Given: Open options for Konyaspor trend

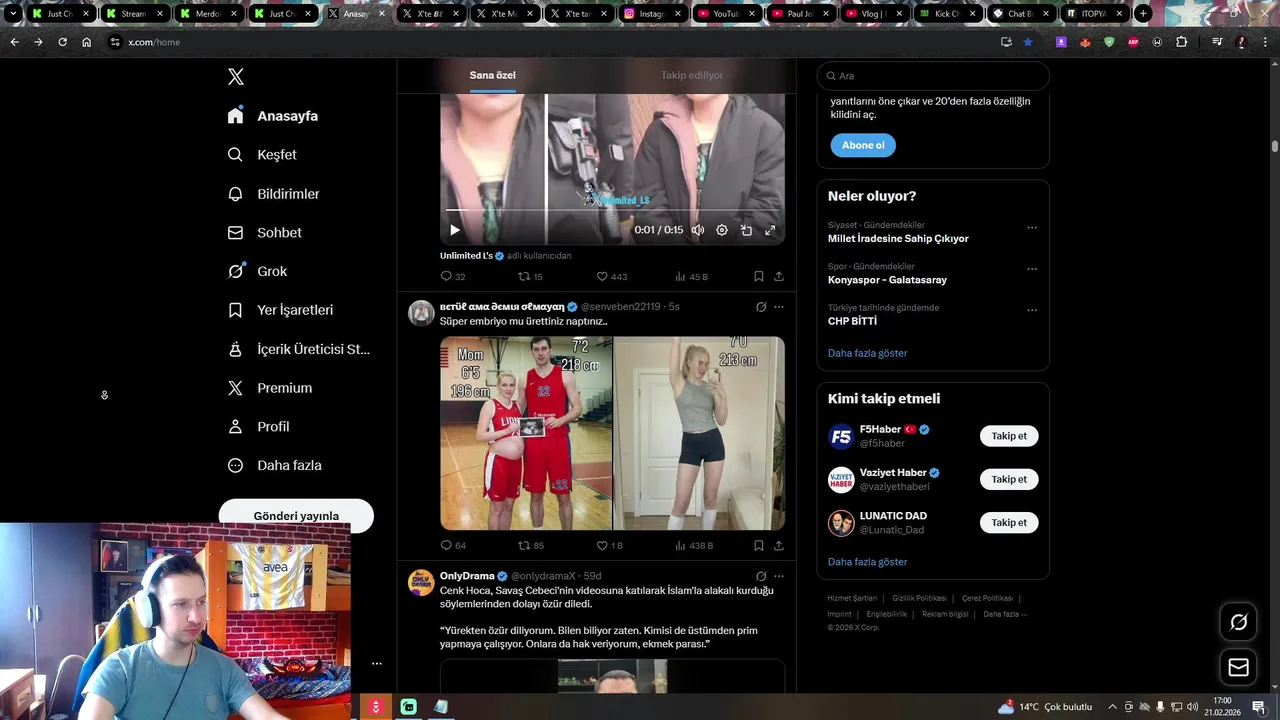Looking at the screenshot, I should pos(1032,269).
